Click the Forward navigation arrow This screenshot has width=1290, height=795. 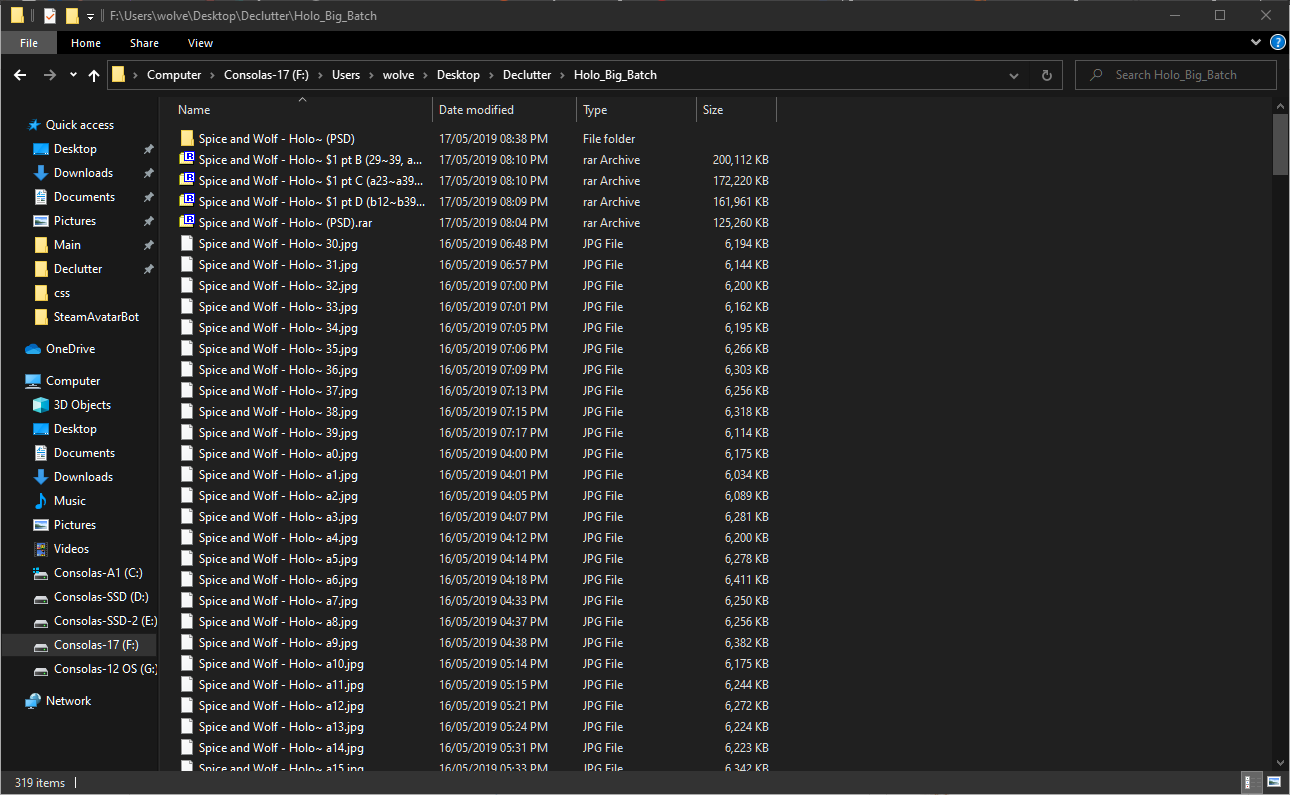coord(49,75)
